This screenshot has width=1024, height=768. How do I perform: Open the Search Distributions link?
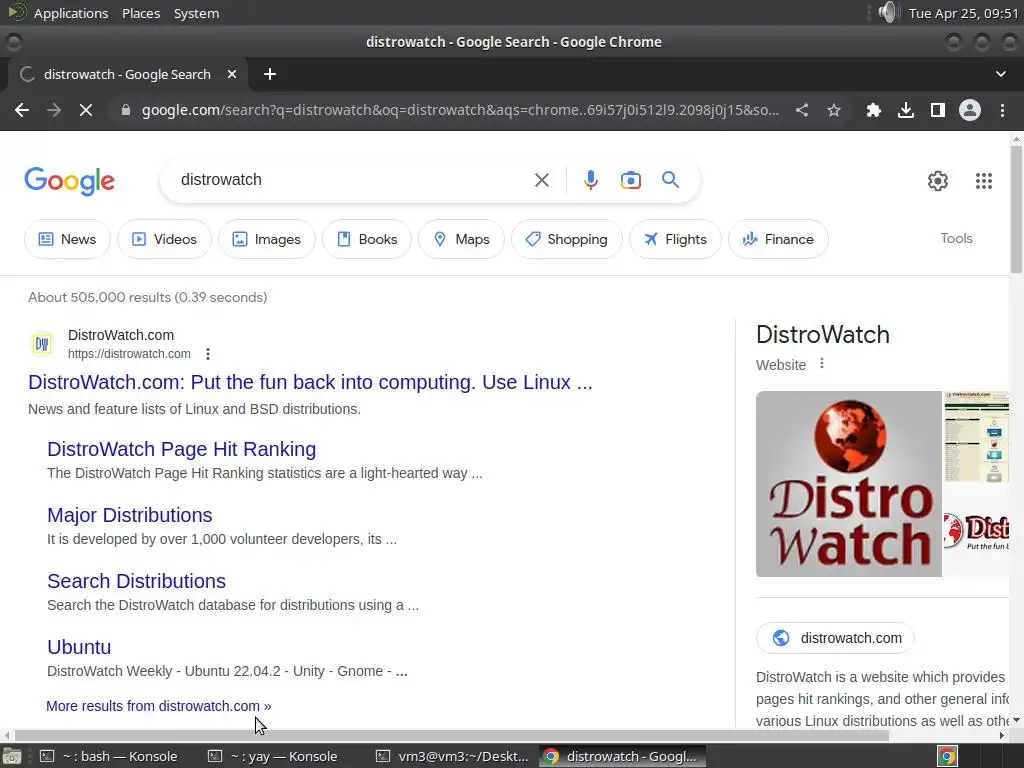pos(136,581)
